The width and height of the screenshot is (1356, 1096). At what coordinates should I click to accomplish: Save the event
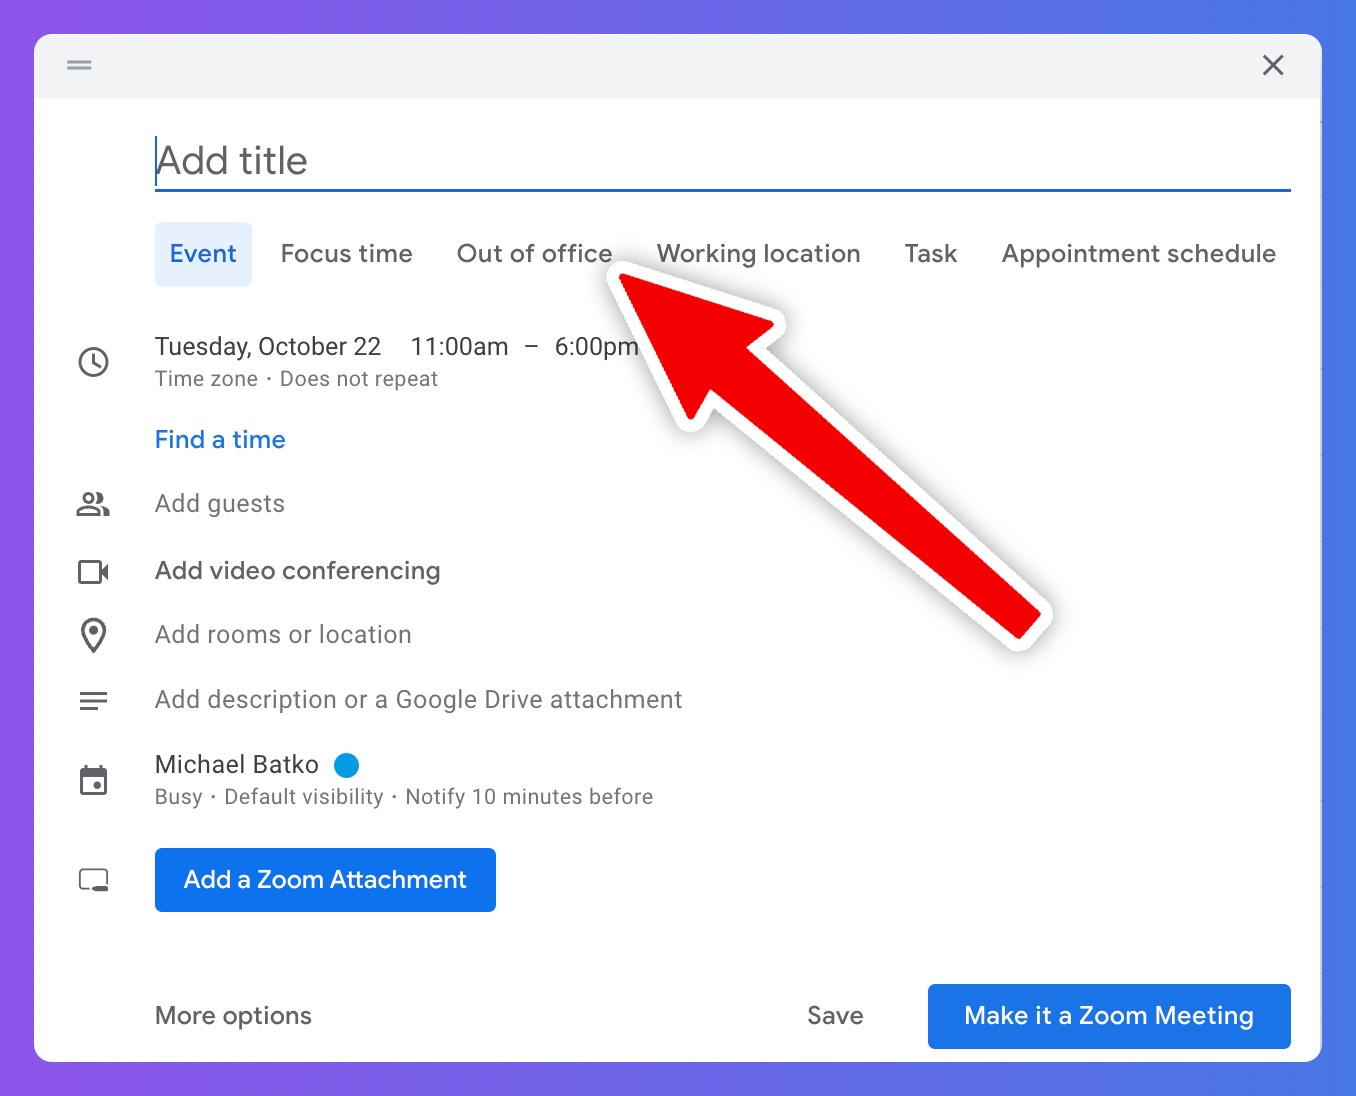pyautogui.click(x=835, y=1016)
